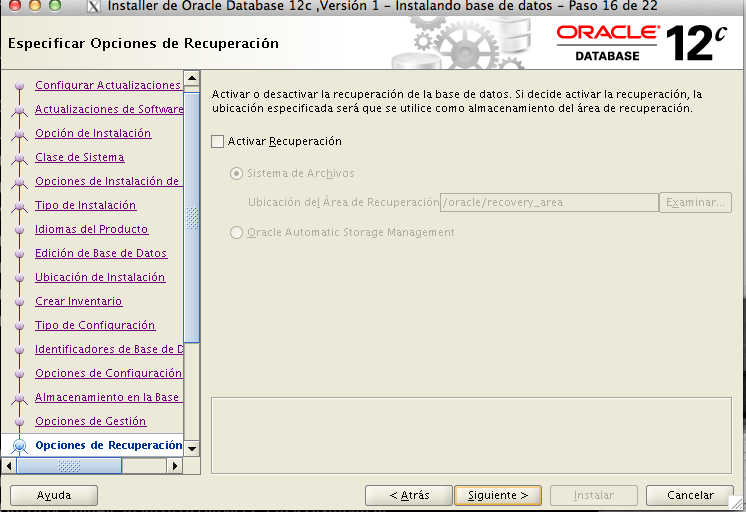The height and width of the screenshot is (512, 746).
Task: Click the vertical scrollbar thumb of steps list
Action: [192, 217]
